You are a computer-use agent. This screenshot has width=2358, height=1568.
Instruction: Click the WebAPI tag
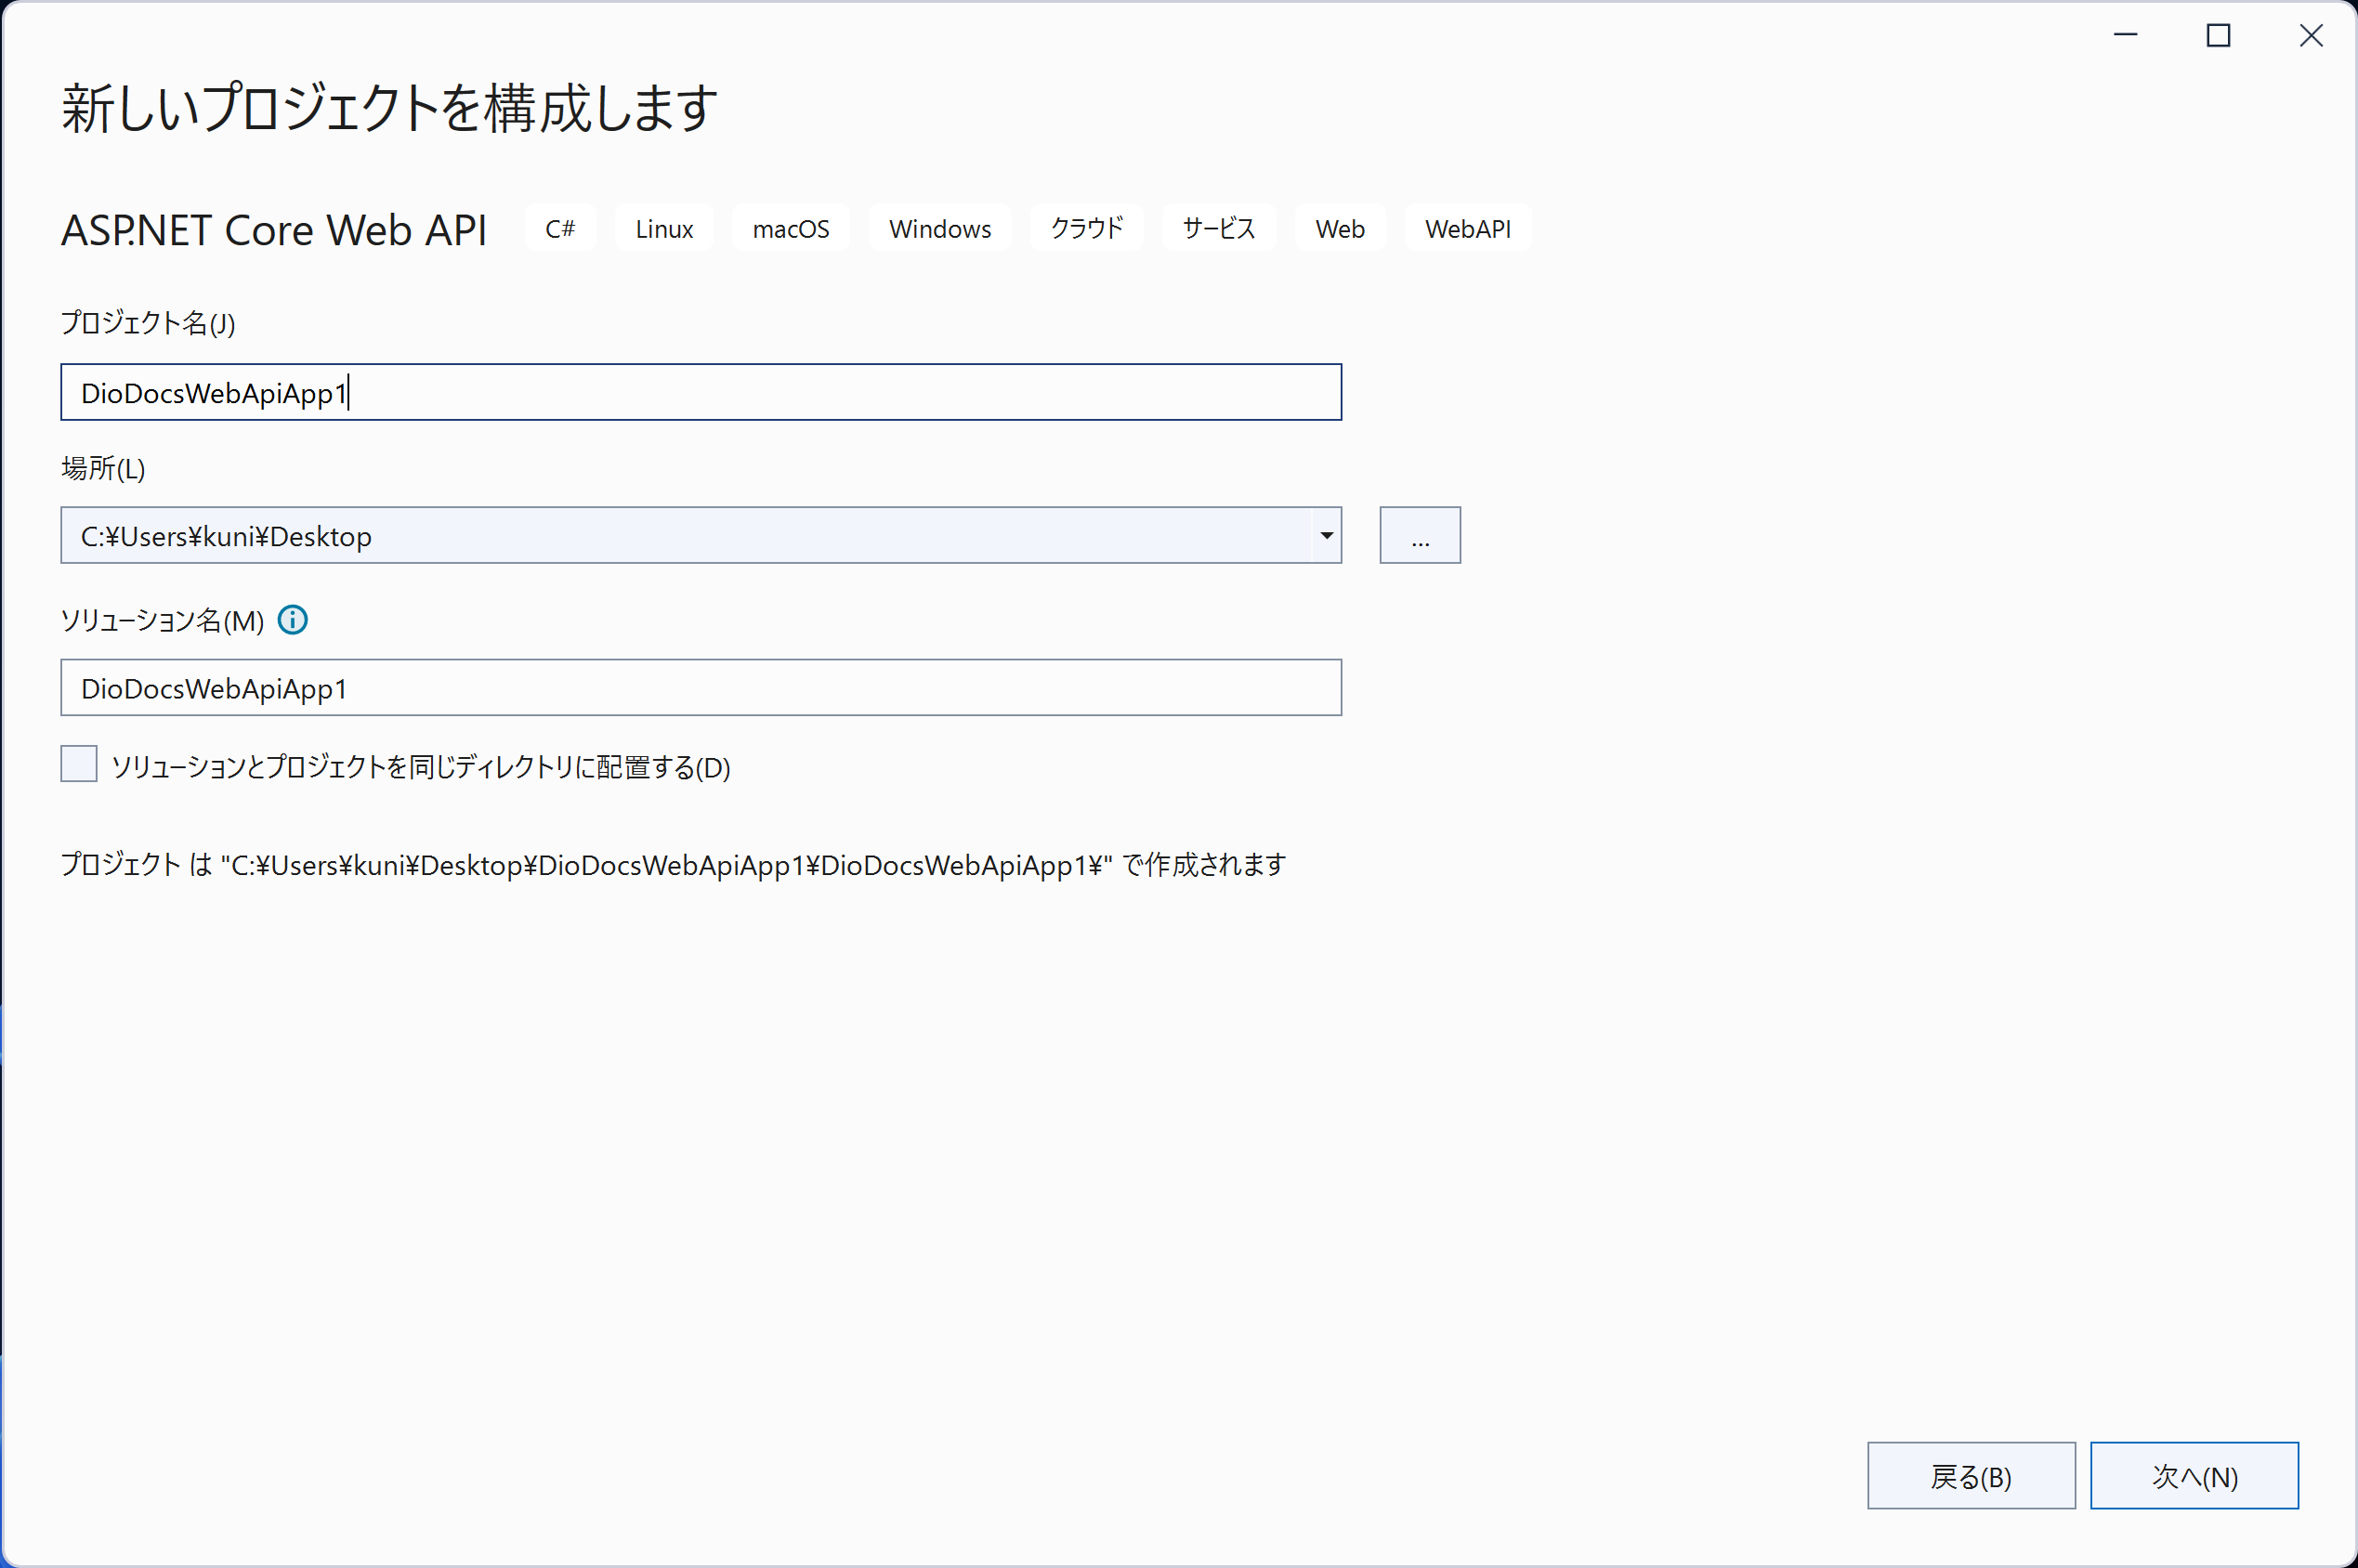[x=1468, y=228]
